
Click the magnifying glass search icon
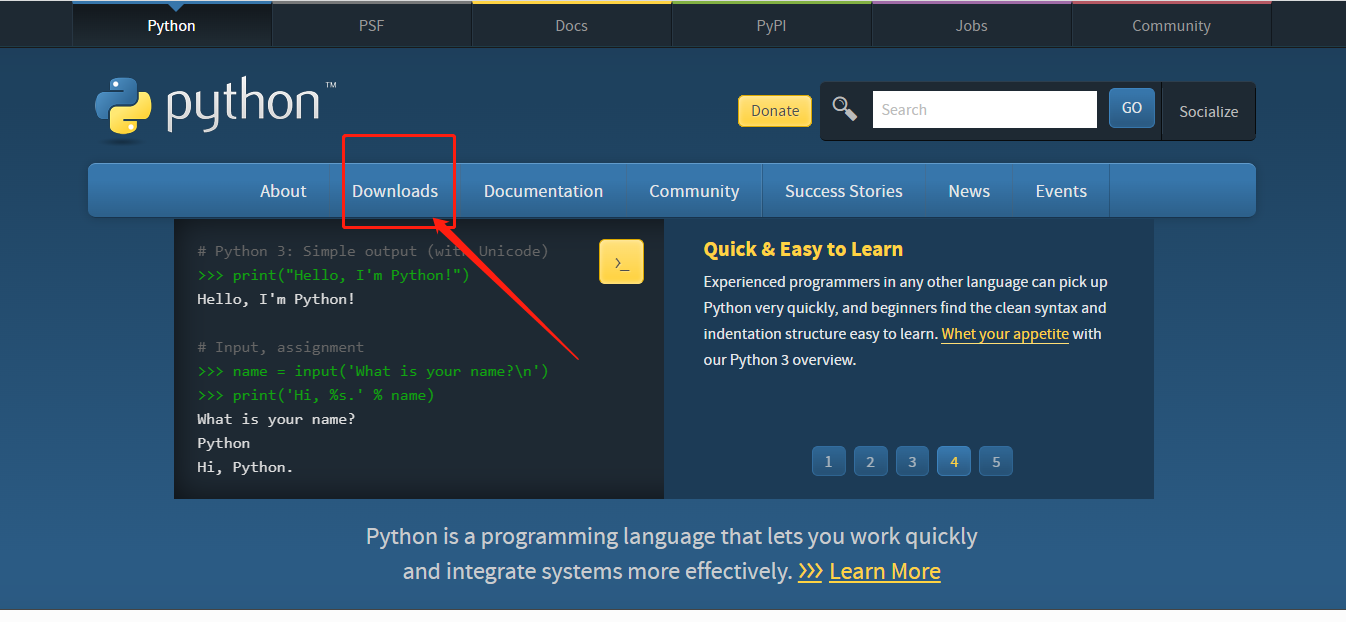click(x=845, y=109)
